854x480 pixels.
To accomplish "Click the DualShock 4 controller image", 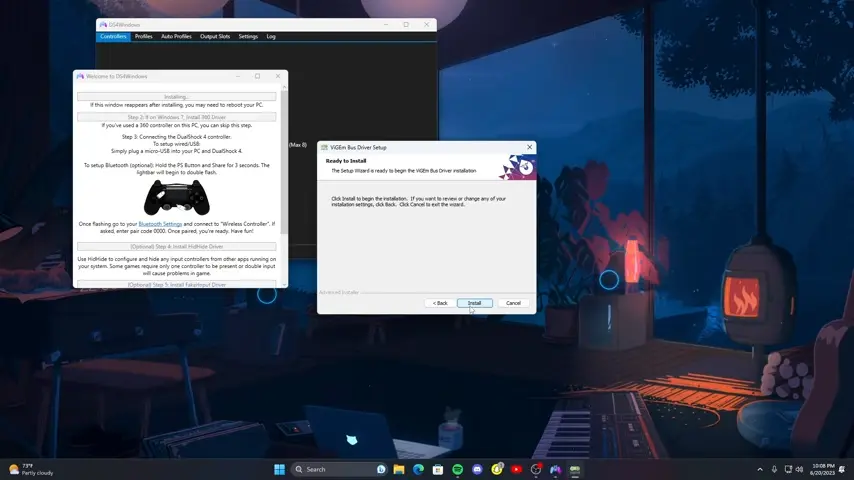I will 176,197.
